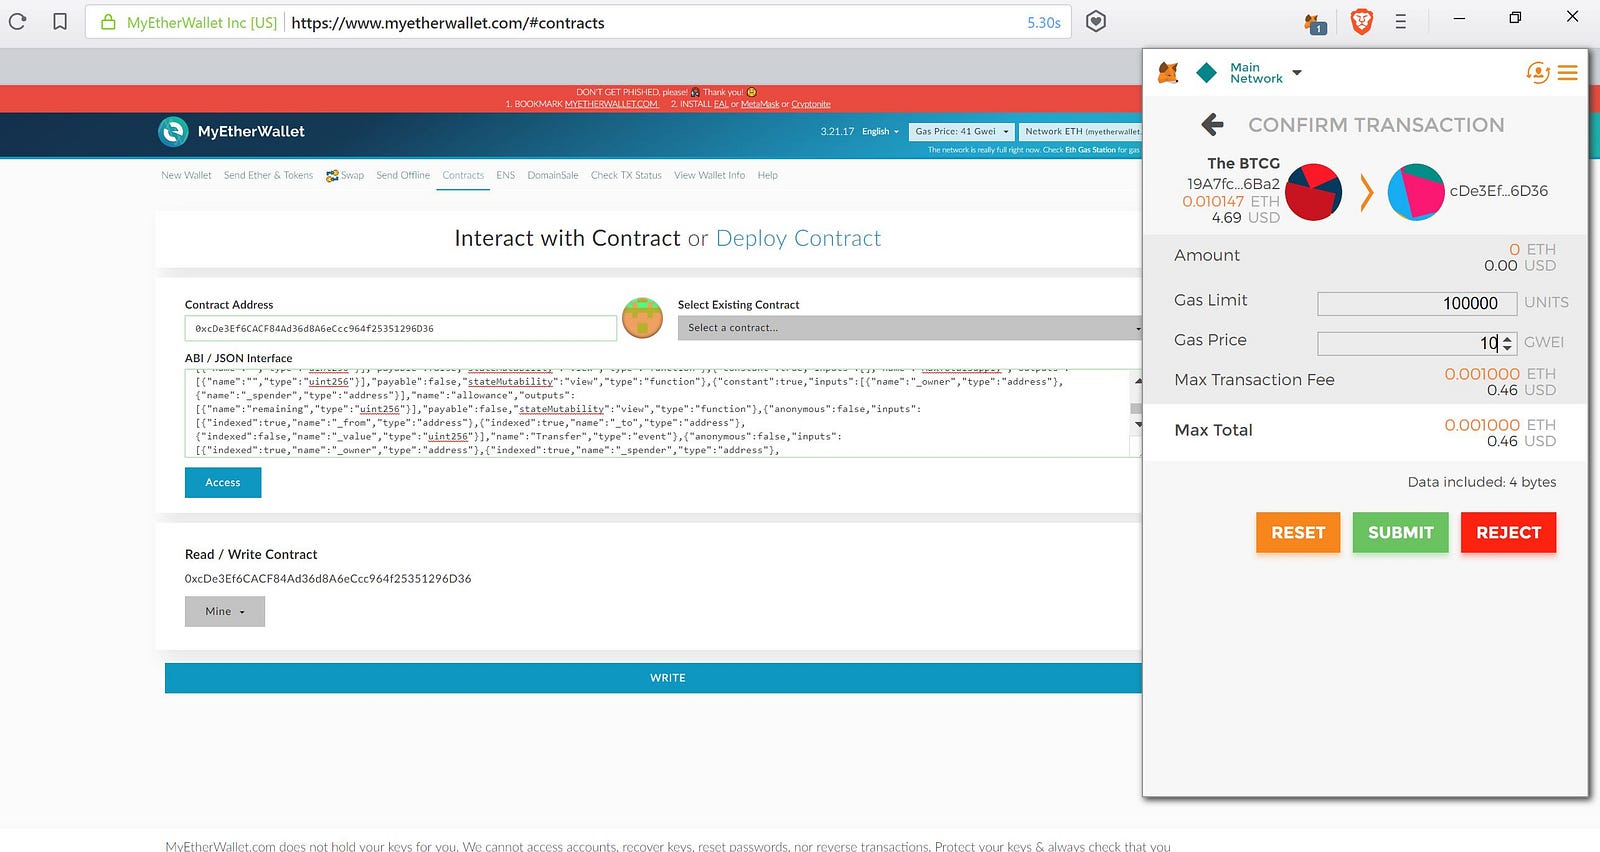The height and width of the screenshot is (852, 1600).
Task: Click the Data included: 4 bytes text
Action: coord(1482,482)
